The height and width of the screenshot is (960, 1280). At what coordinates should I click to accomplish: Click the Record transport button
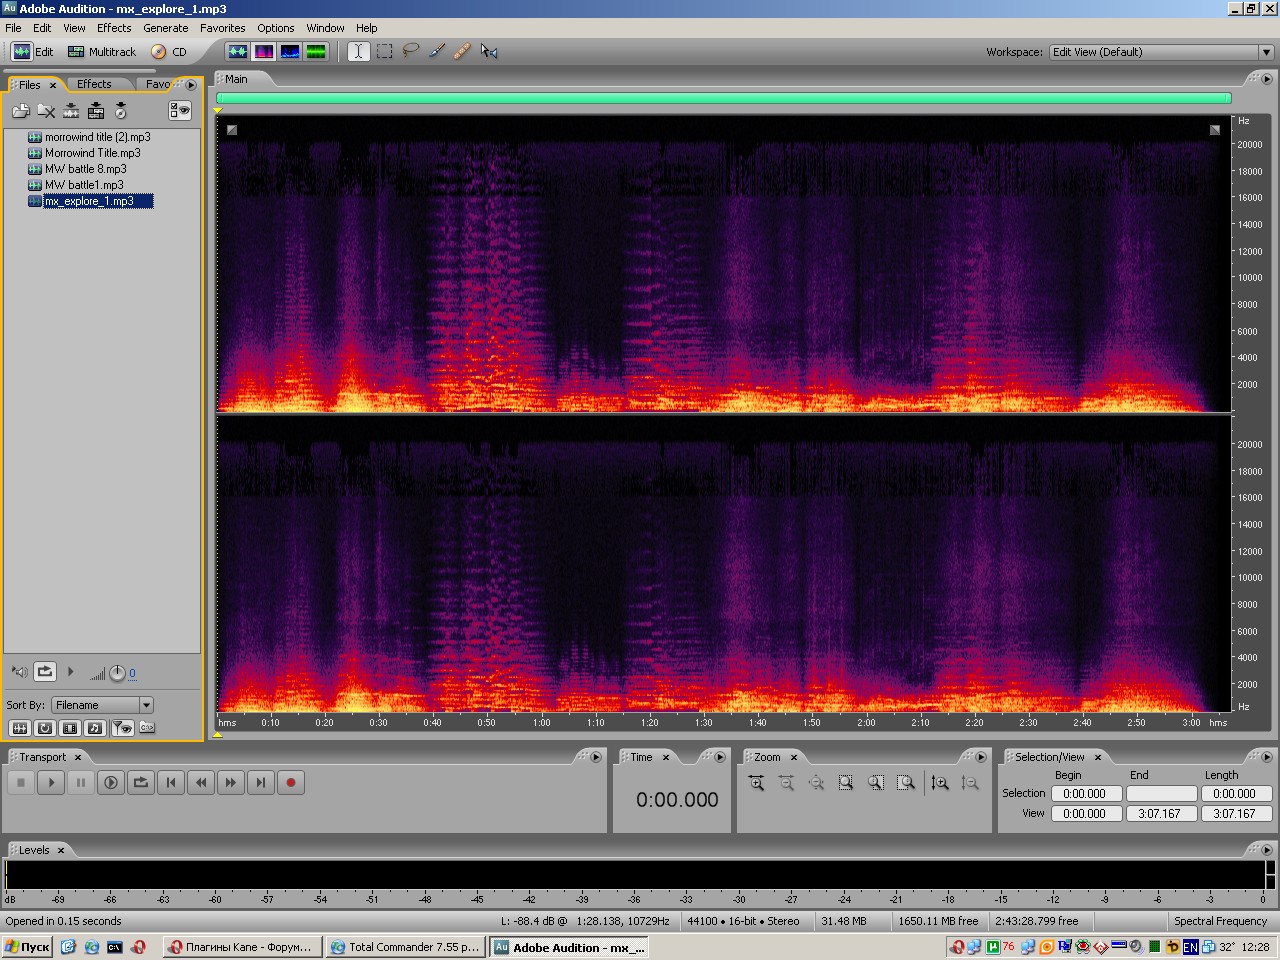(291, 783)
